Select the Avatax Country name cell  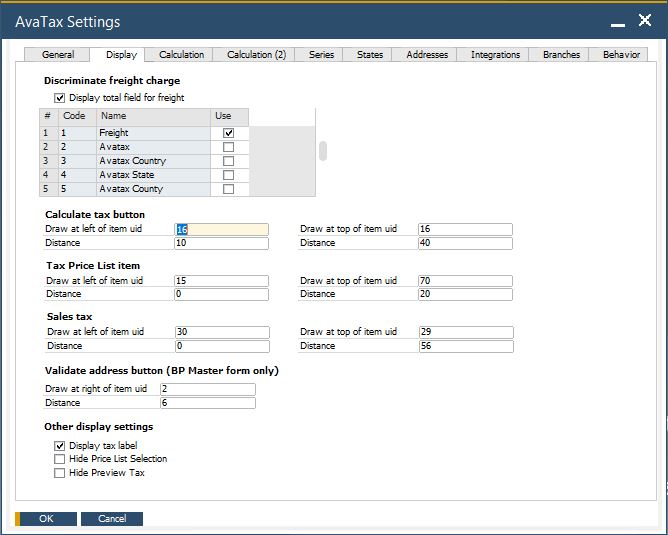(x=153, y=161)
